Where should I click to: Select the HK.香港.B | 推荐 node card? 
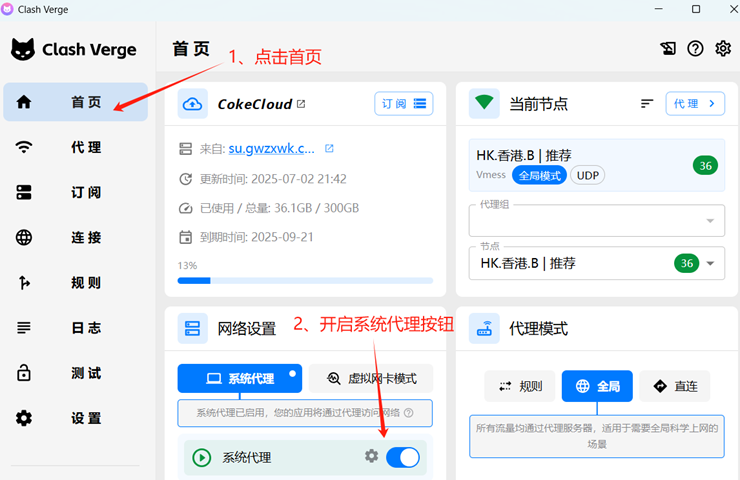(597, 165)
